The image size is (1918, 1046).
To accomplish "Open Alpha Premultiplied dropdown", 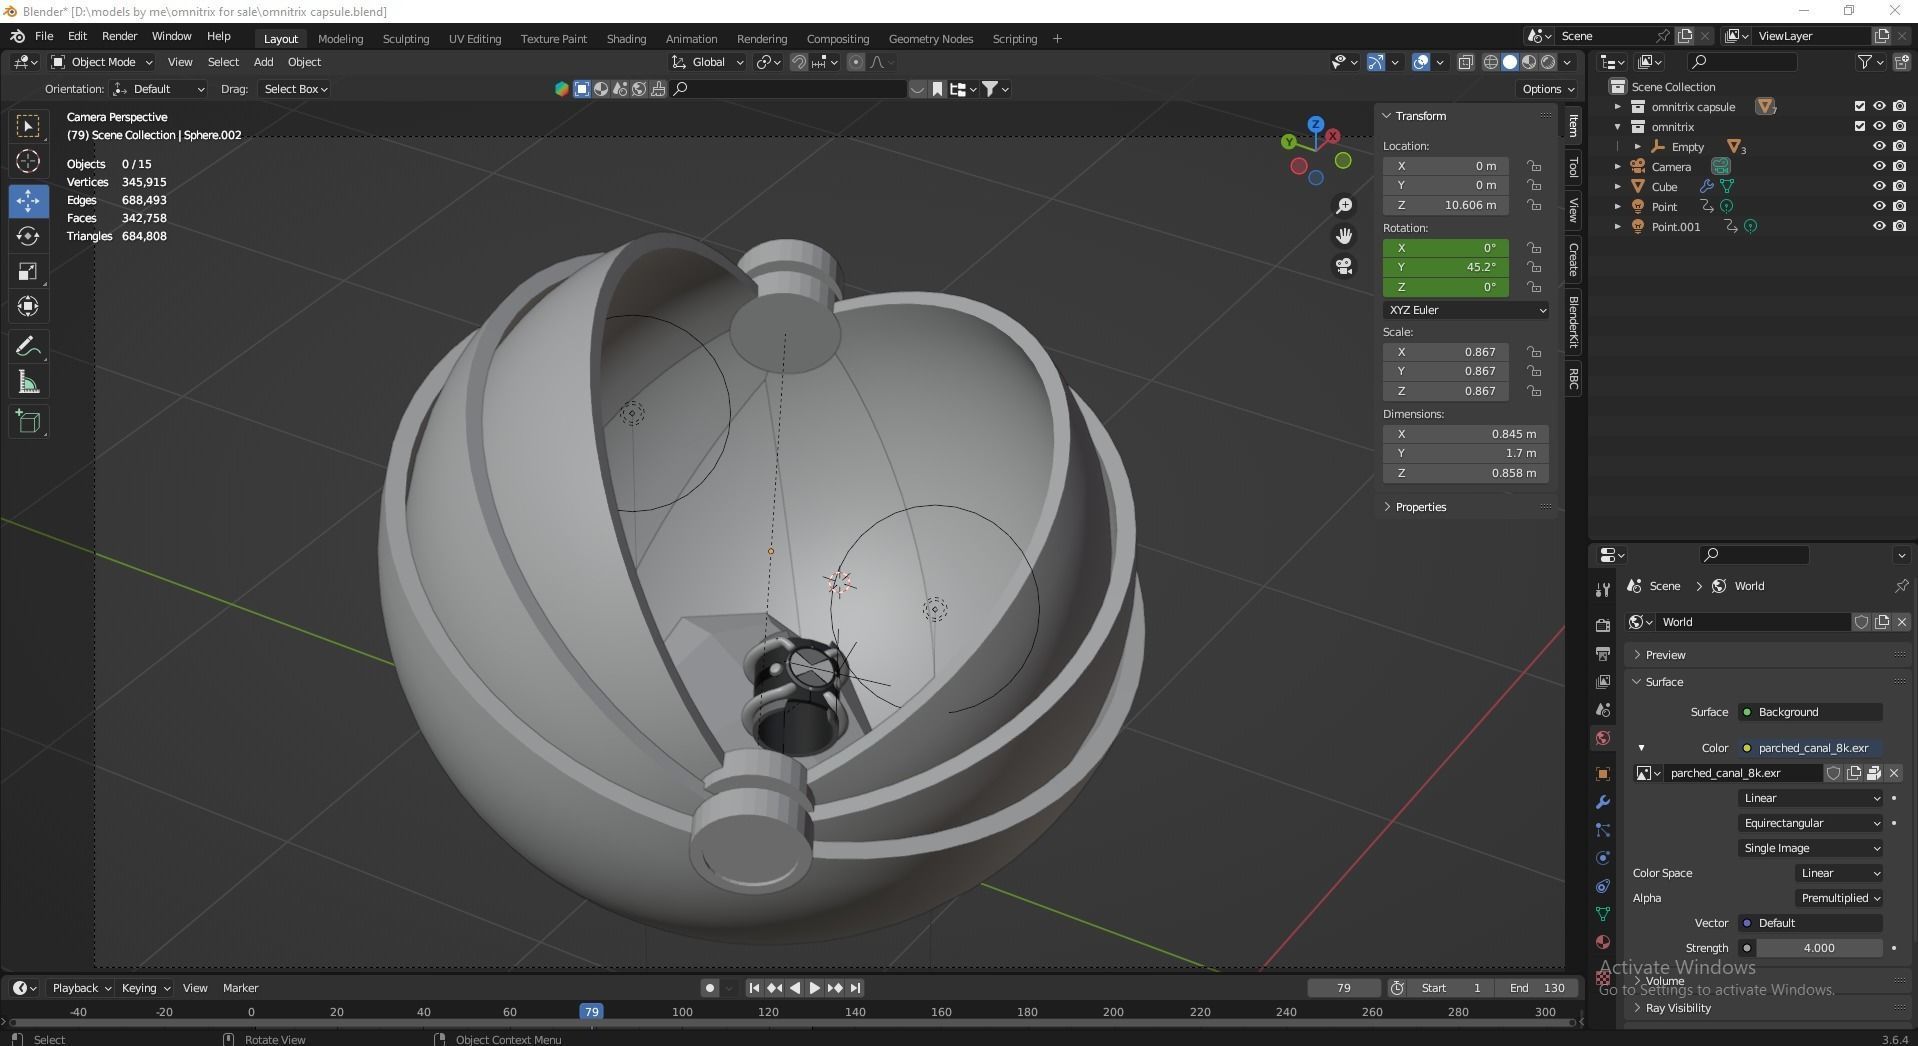I will pos(1839,898).
